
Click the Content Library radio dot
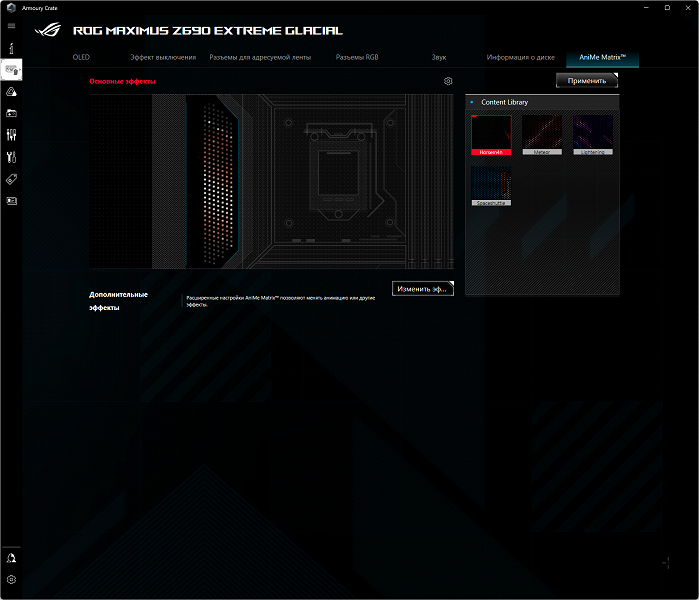pos(472,102)
